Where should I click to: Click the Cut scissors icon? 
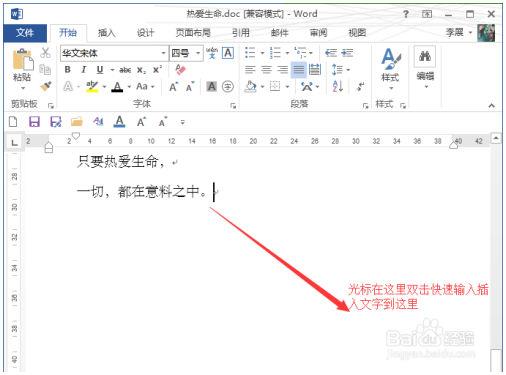[x=45, y=53]
